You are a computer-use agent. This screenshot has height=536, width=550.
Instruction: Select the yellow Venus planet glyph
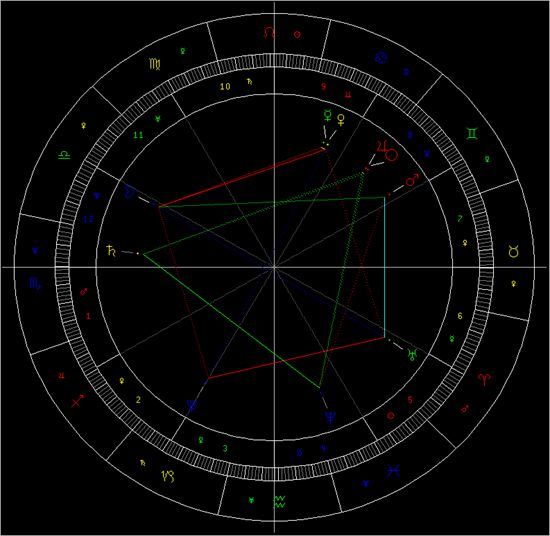coord(341,120)
